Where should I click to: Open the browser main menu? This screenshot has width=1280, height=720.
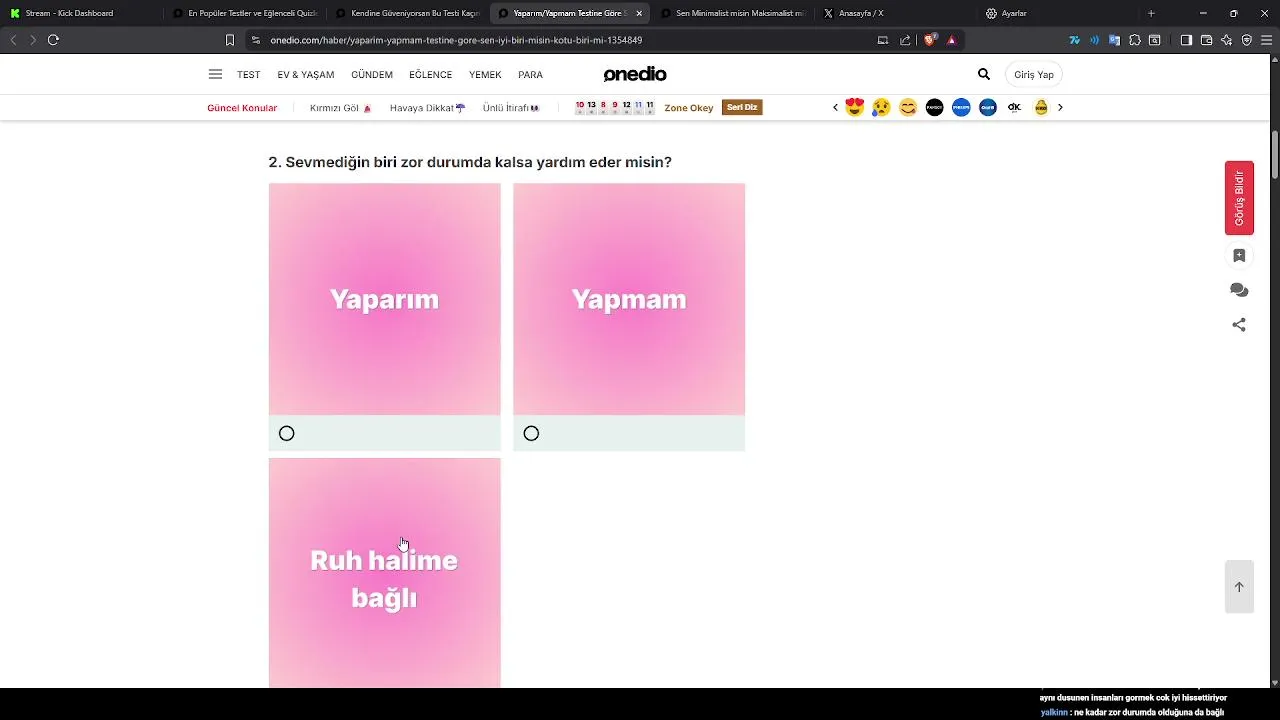1267,40
